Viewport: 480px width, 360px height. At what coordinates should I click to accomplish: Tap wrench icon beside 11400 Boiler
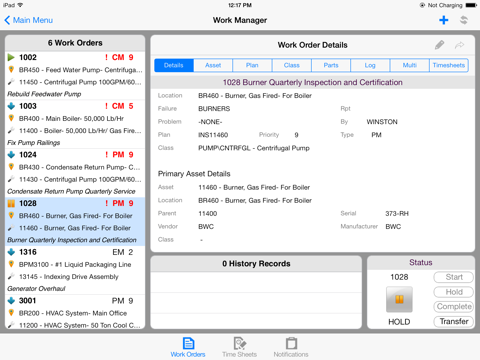click(11, 130)
